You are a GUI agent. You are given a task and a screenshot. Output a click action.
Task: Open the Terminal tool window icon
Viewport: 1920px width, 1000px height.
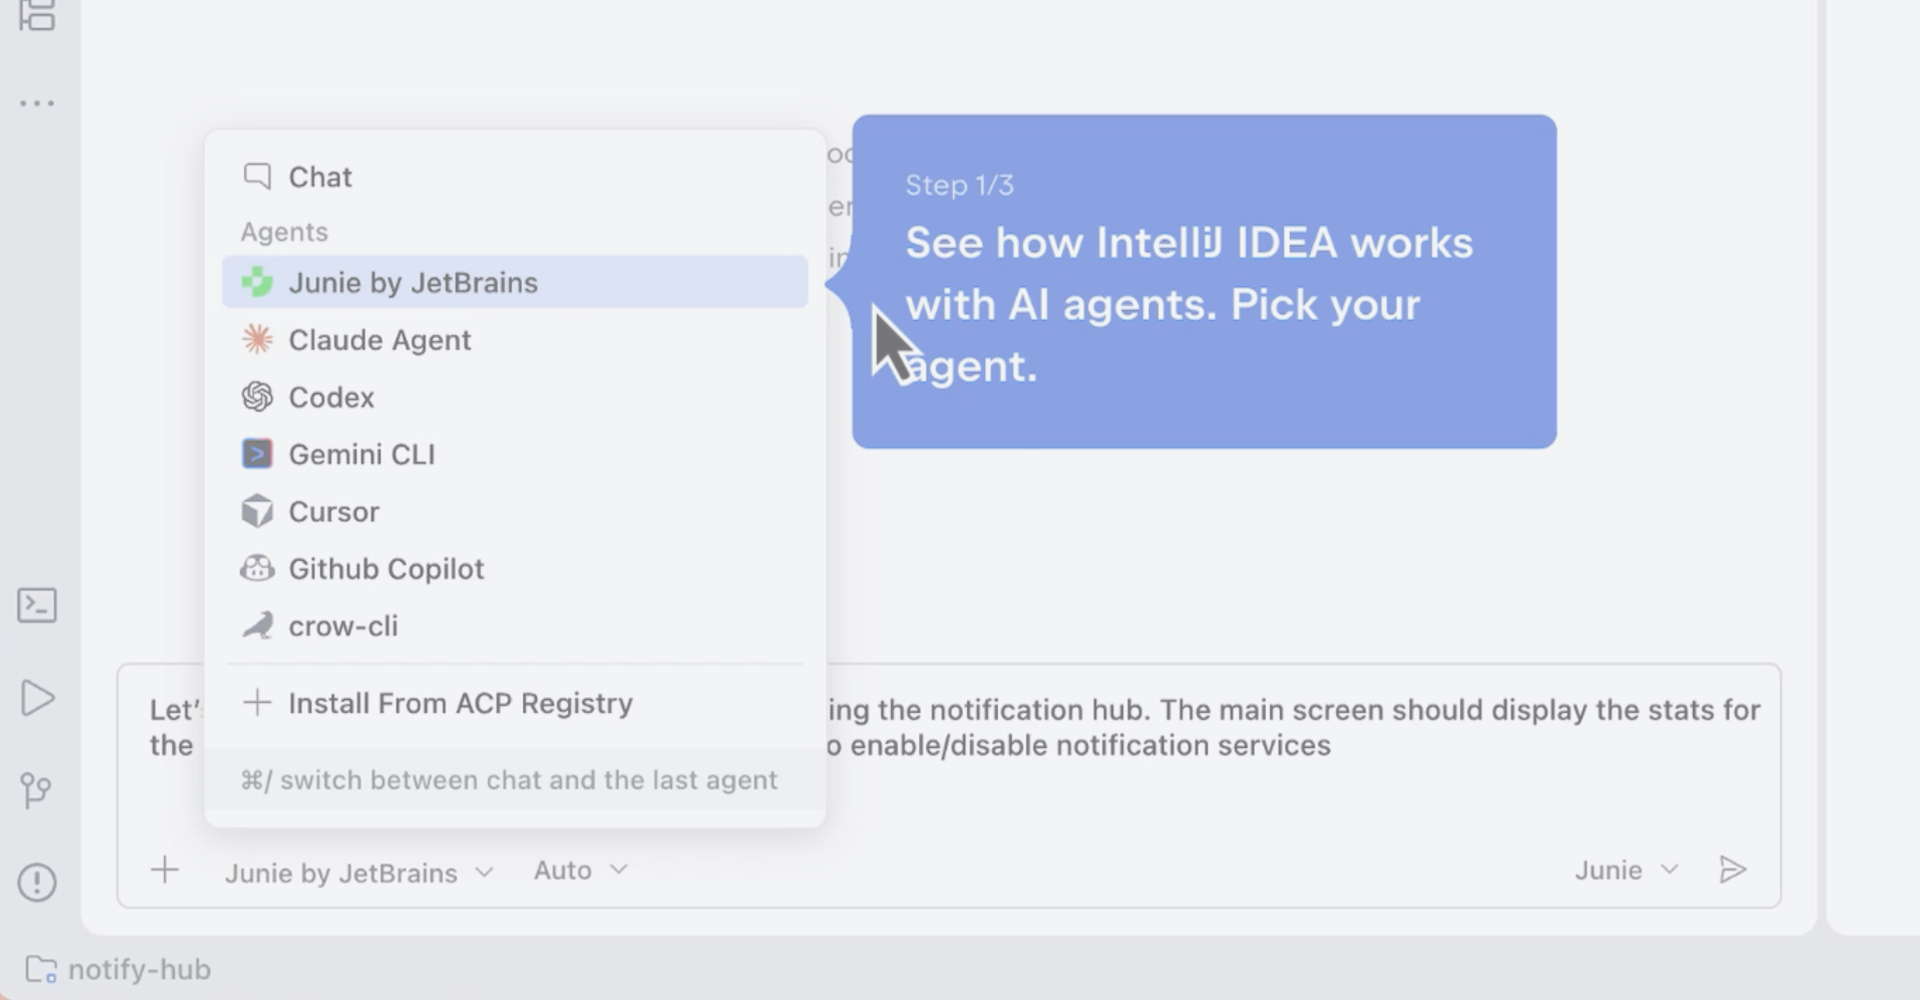point(37,605)
